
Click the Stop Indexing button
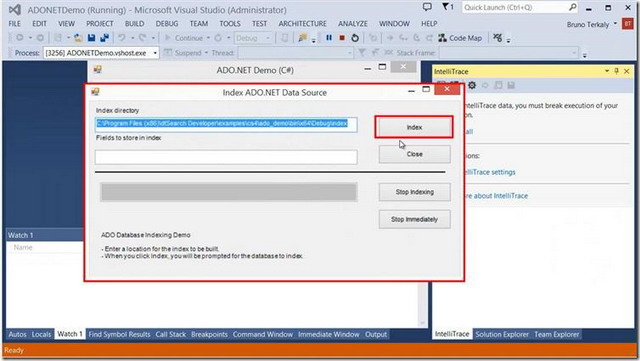[414, 192]
